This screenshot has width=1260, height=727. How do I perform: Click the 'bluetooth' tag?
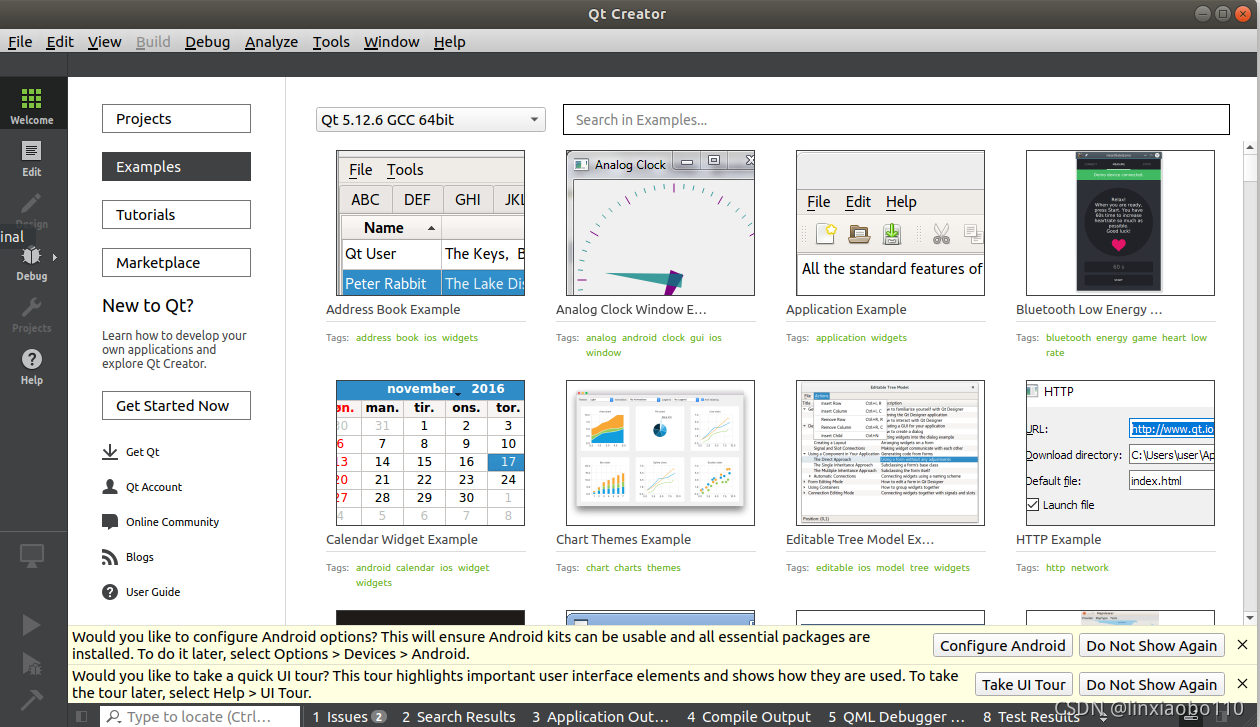[1068, 338]
